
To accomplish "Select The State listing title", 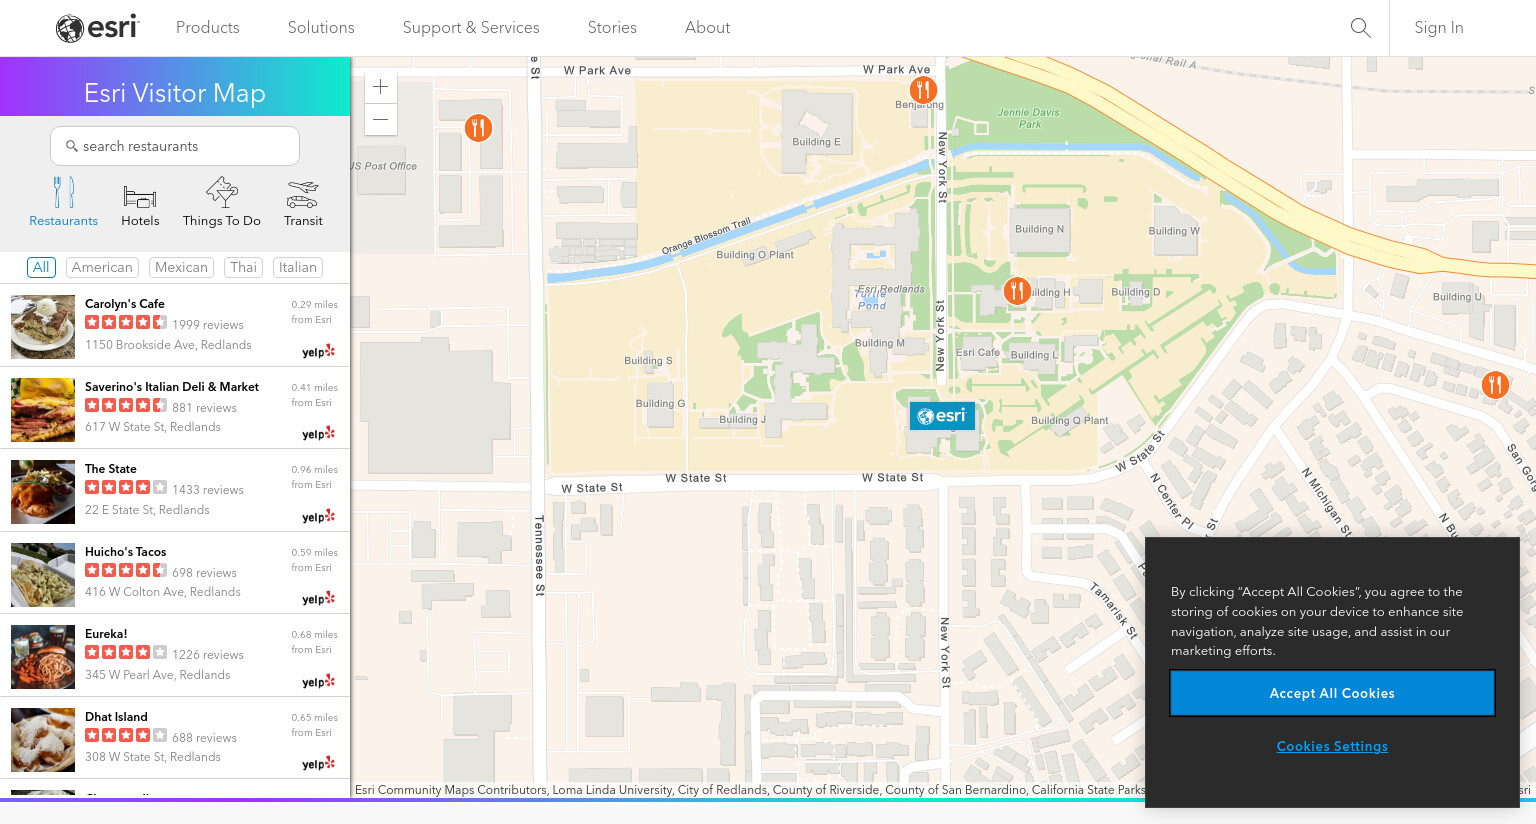I will click(111, 469).
